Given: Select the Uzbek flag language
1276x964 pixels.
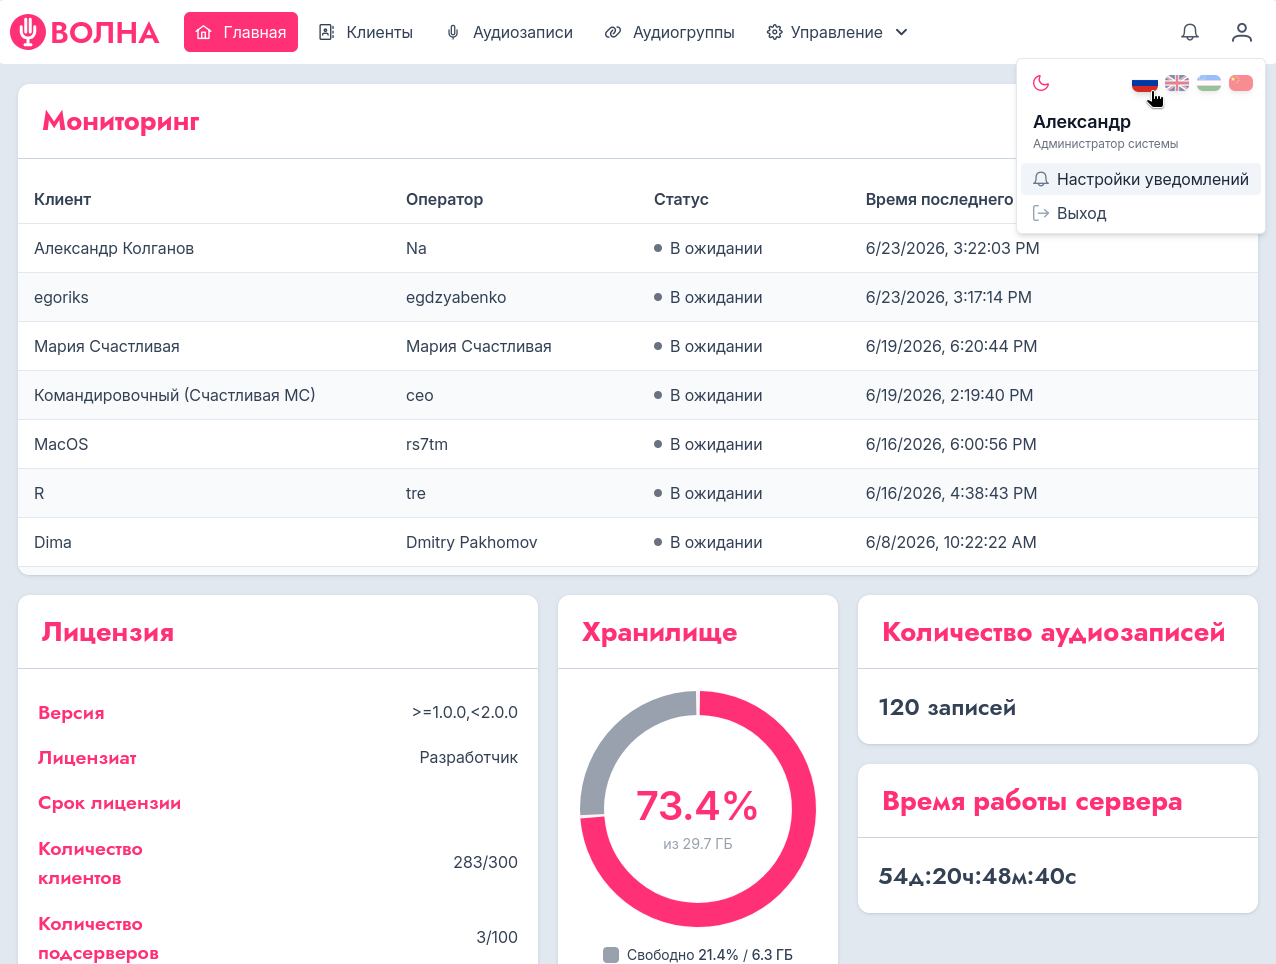Looking at the screenshot, I should click(1209, 83).
